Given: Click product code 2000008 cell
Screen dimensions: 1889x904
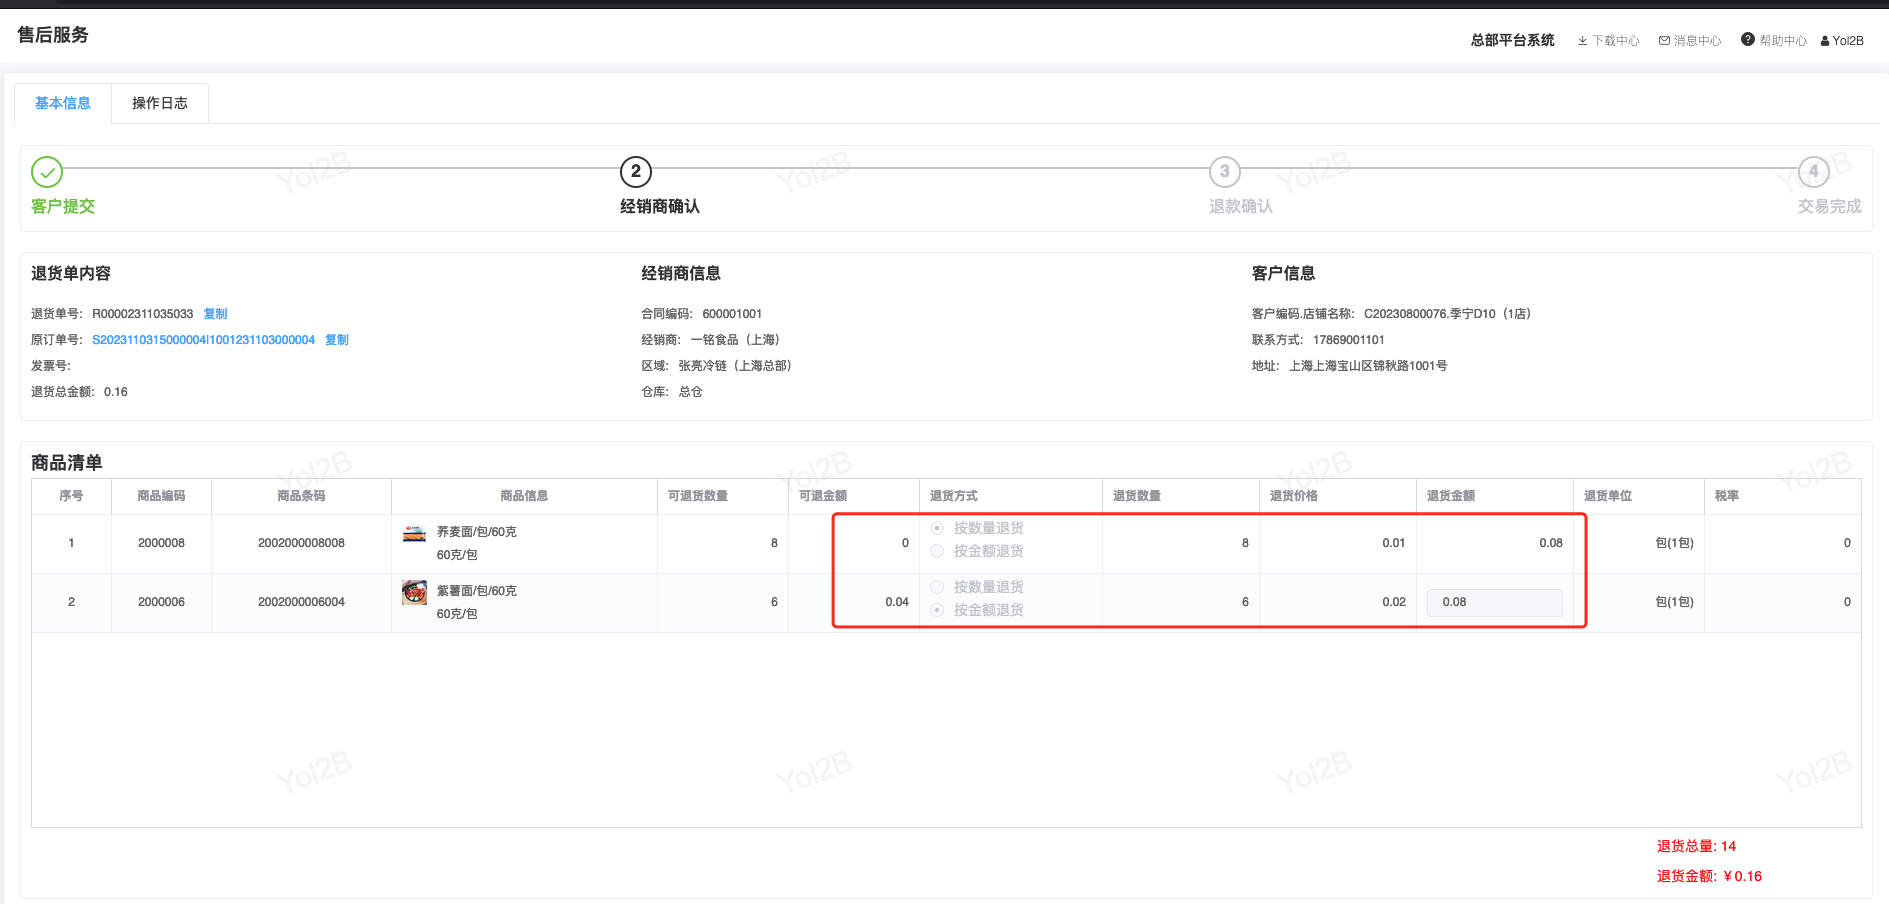Looking at the screenshot, I should (x=161, y=543).
